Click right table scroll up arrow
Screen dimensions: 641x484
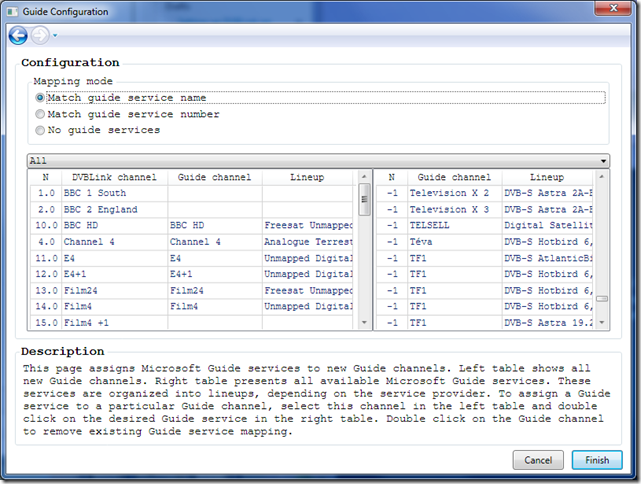601,177
